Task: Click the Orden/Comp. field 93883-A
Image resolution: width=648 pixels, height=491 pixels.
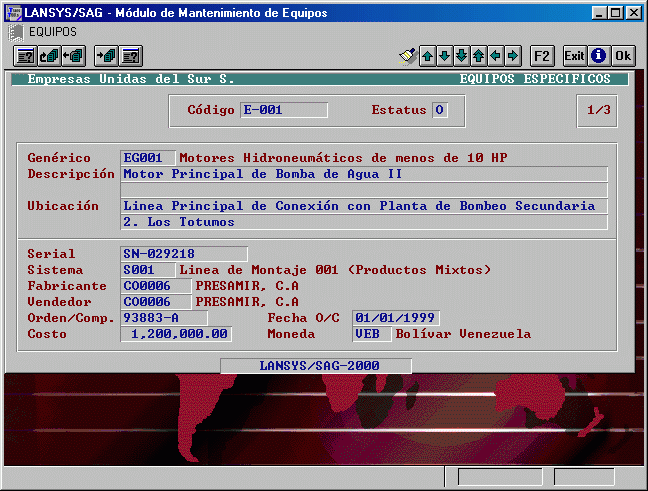Action: coord(164,318)
